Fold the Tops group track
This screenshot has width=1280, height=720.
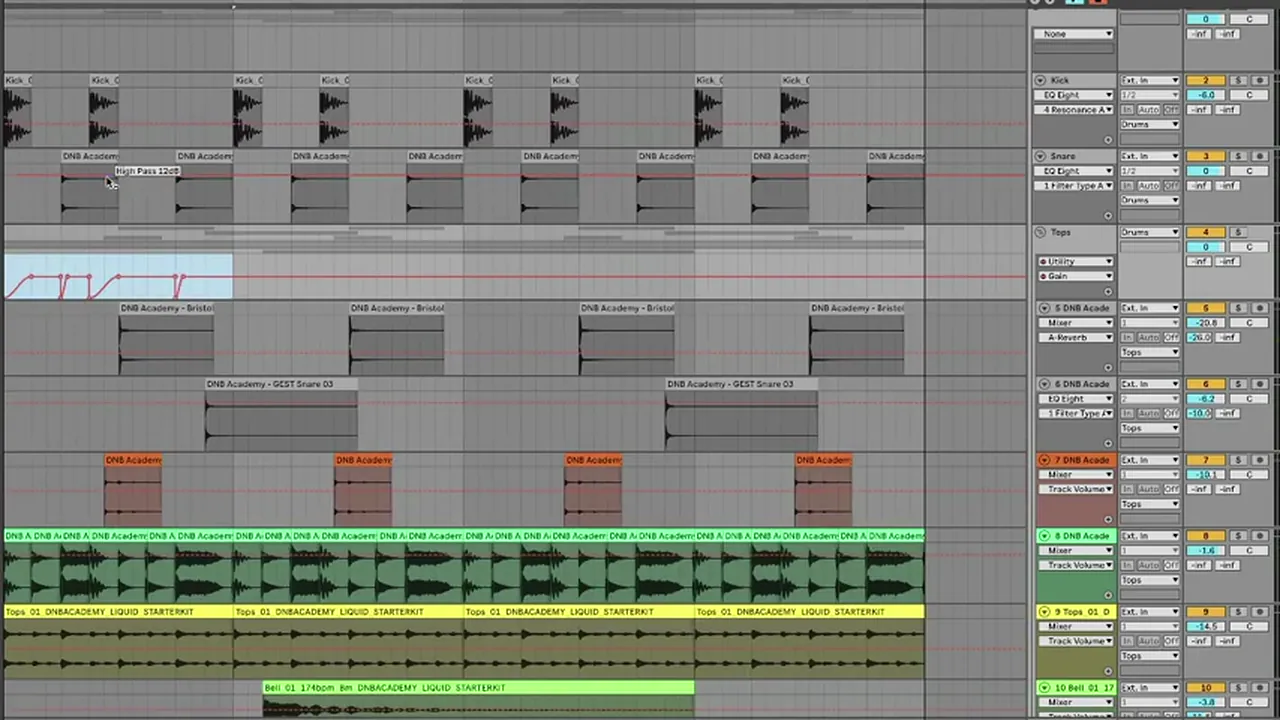click(1040, 232)
